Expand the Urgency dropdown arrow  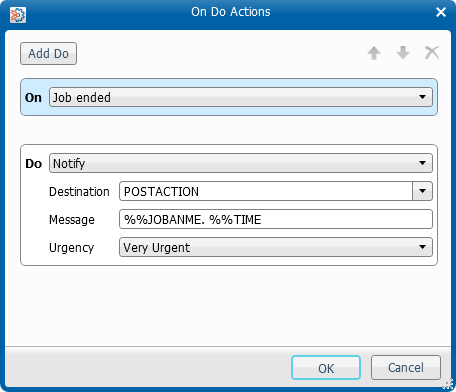coord(422,247)
